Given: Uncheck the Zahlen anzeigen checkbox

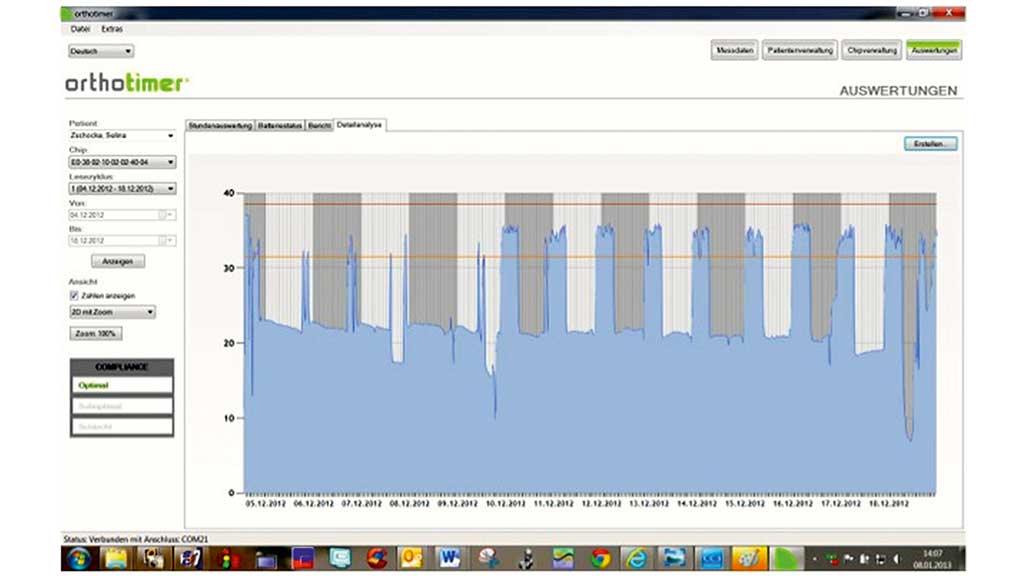Looking at the screenshot, I should [x=73, y=296].
